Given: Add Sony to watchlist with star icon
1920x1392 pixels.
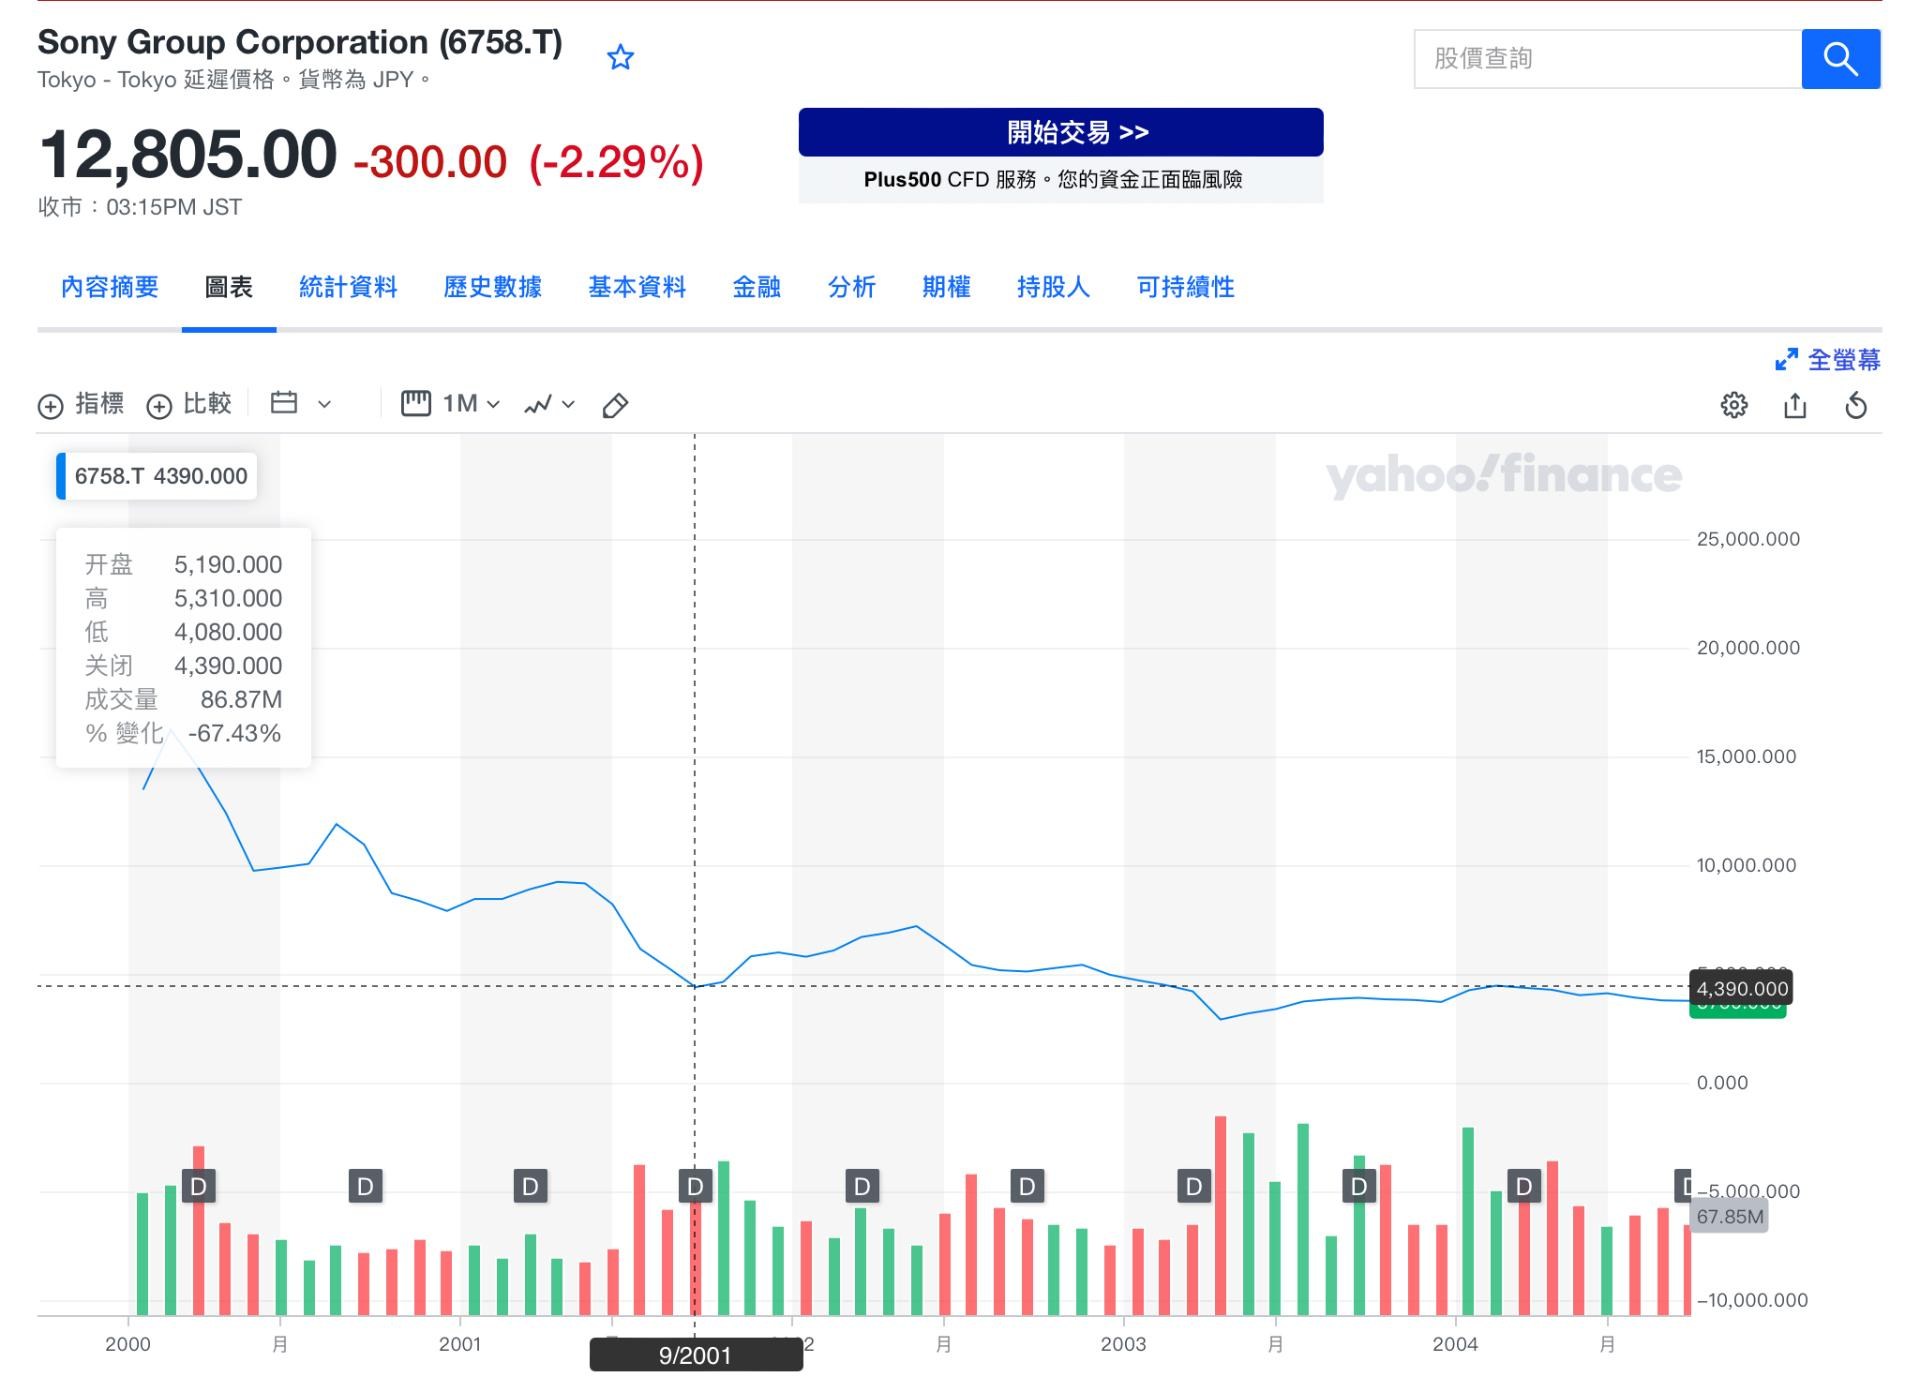Looking at the screenshot, I should click(620, 58).
